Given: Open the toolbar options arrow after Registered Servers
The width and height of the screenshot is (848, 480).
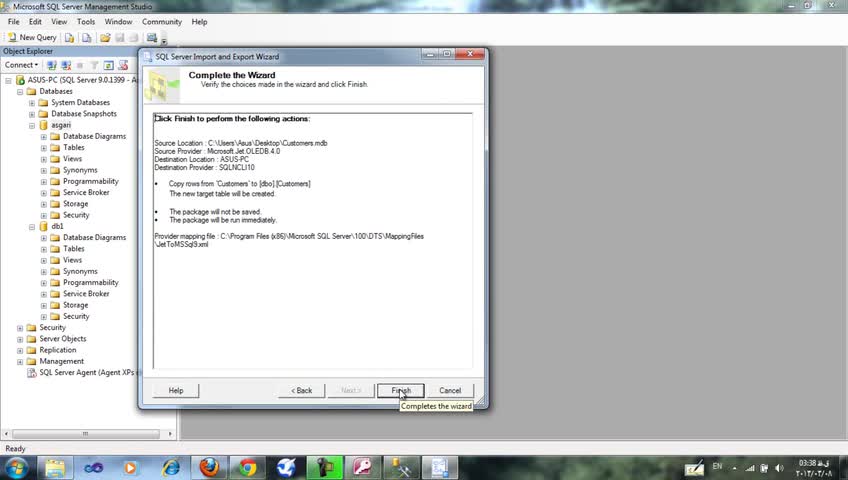Looking at the screenshot, I should pyautogui.click(x=164, y=39).
